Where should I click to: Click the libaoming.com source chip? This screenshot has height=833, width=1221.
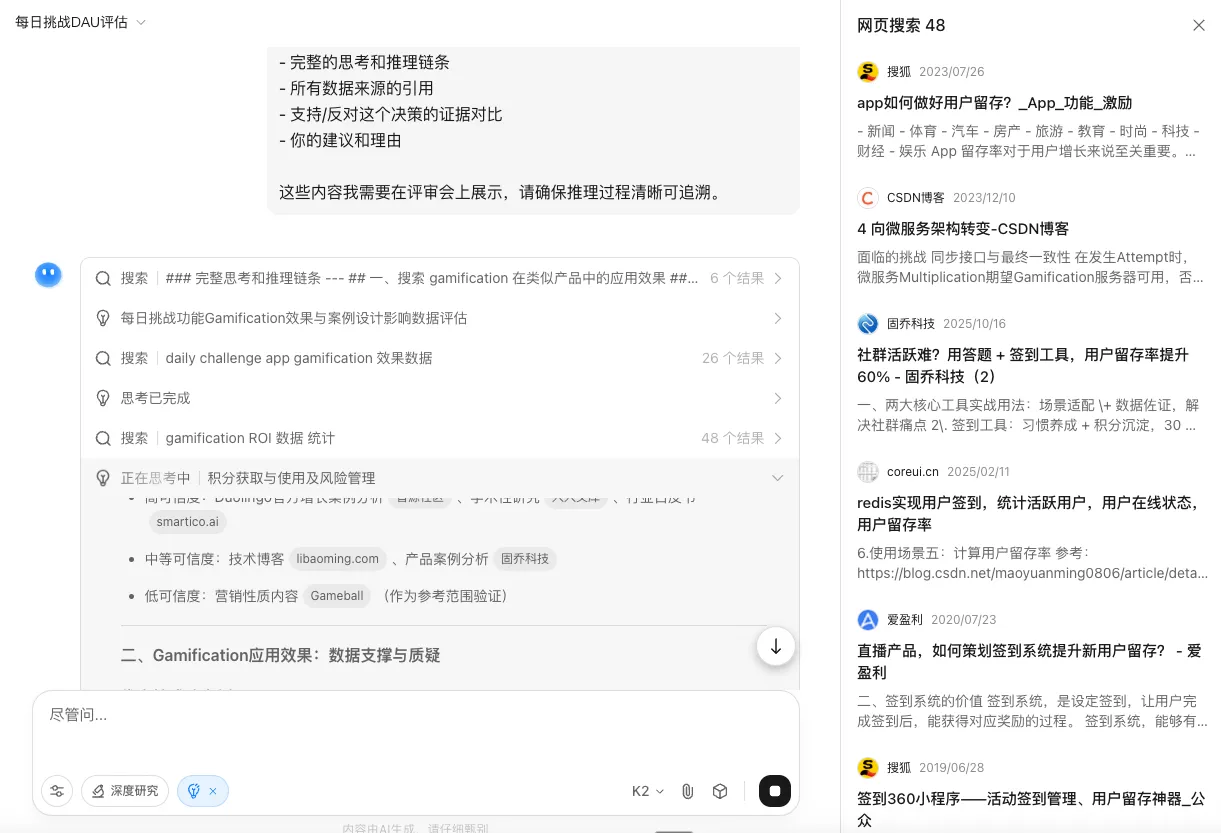[338, 559]
